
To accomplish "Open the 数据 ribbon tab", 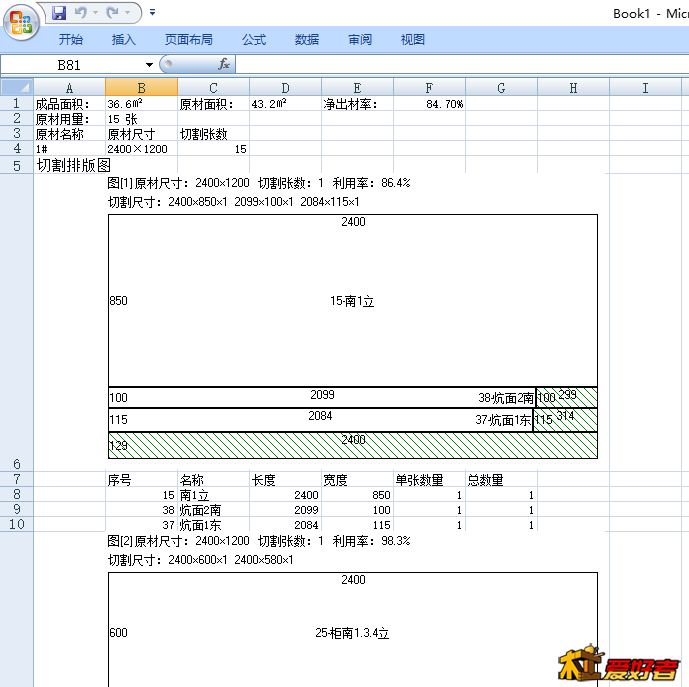I will [307, 40].
